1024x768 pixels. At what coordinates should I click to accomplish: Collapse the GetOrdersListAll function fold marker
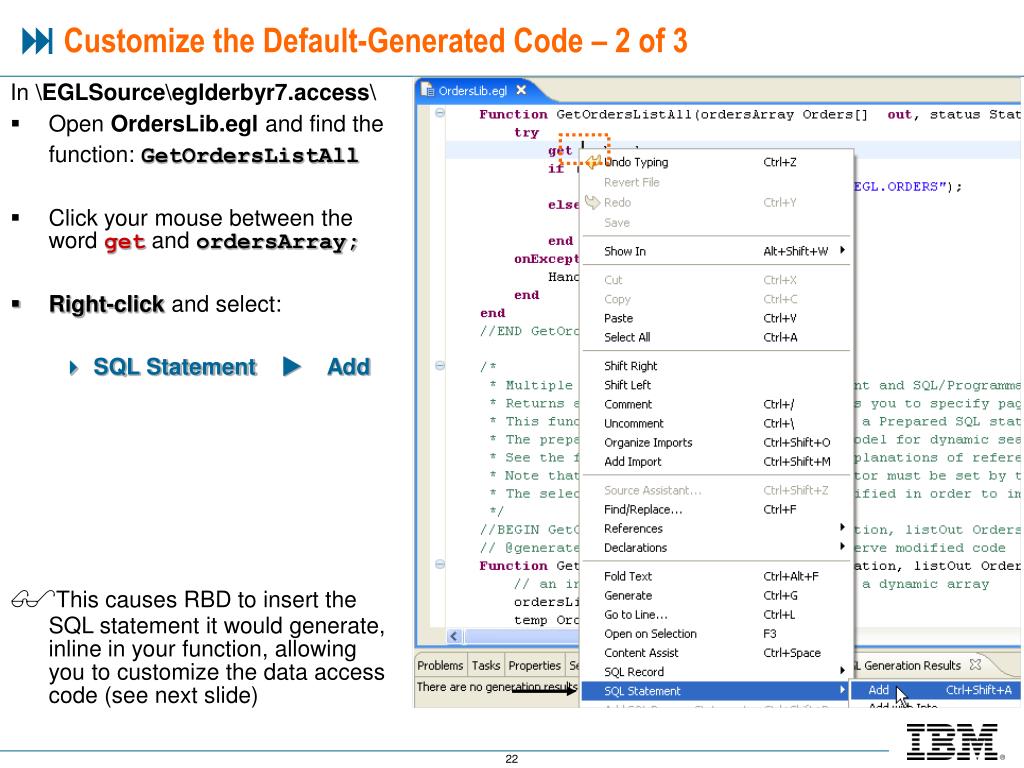point(439,114)
